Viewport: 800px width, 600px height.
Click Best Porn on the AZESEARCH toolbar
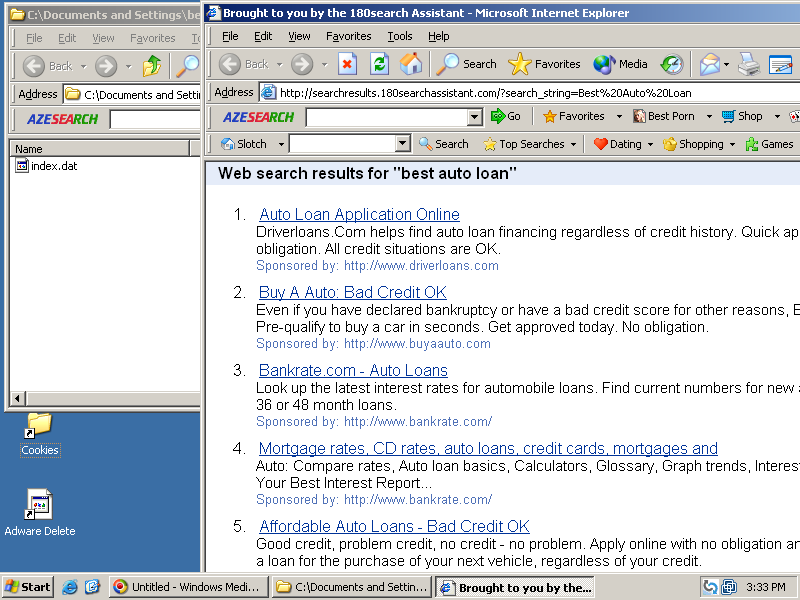point(664,116)
